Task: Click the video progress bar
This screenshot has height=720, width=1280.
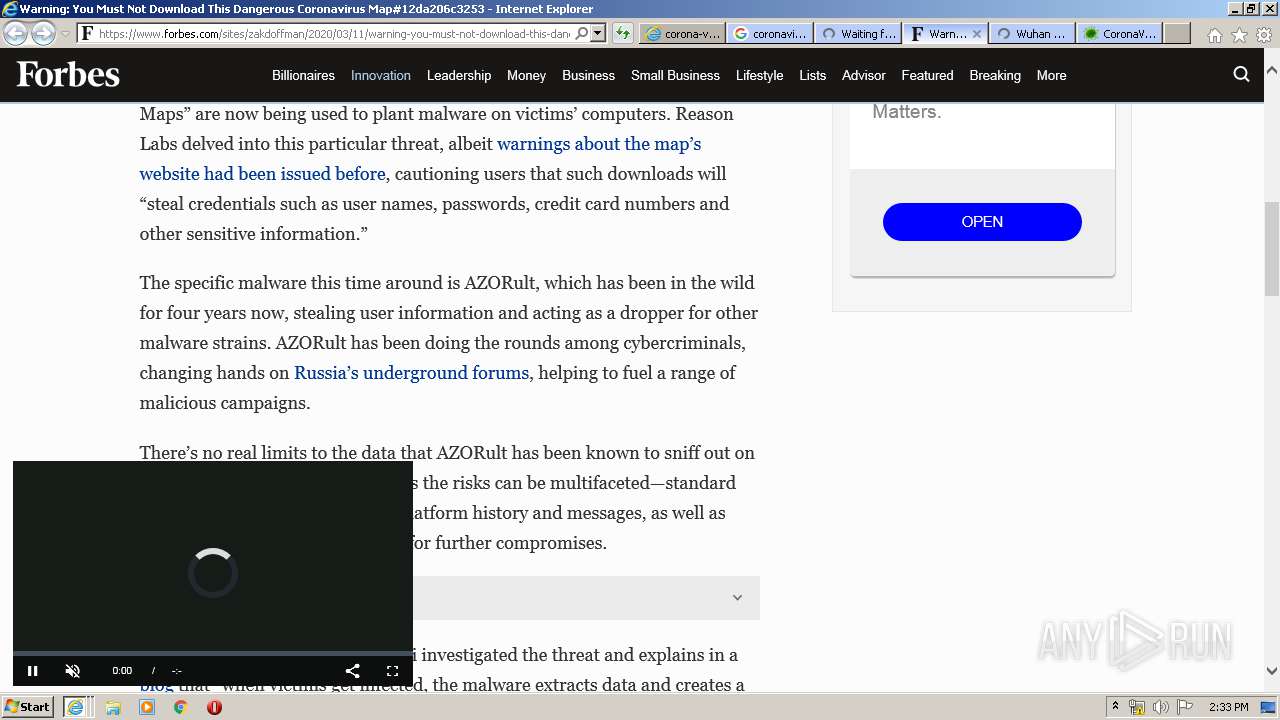Action: click(x=213, y=653)
